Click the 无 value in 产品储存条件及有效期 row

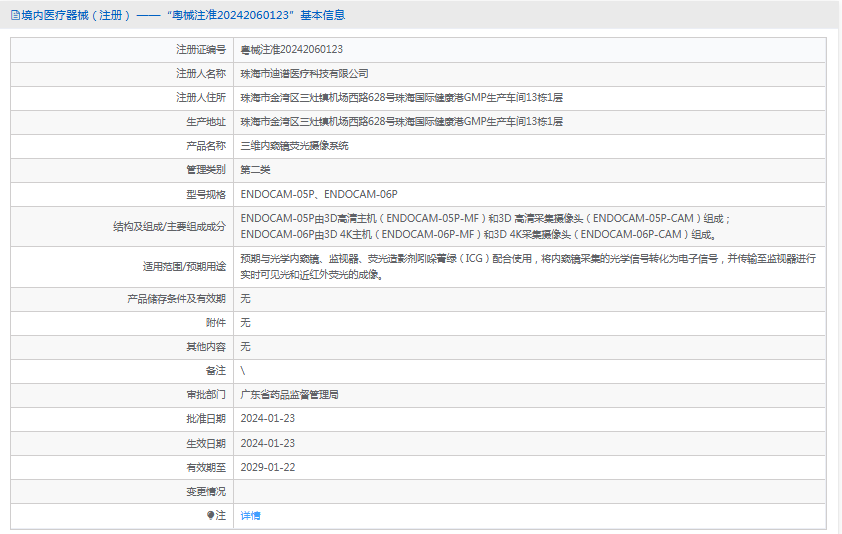point(245,299)
